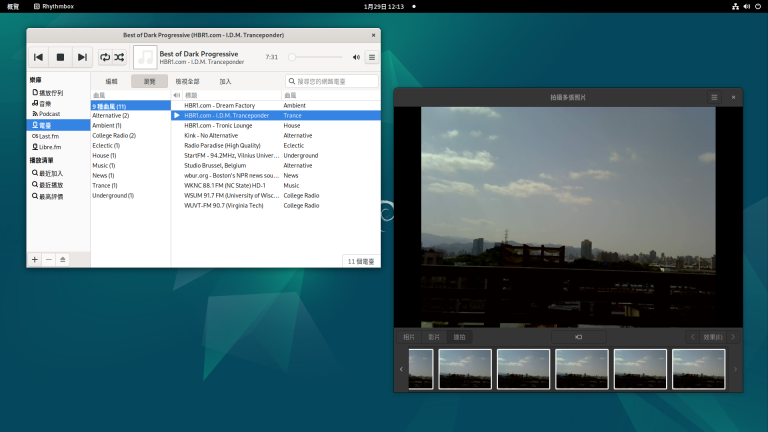
Task: Select HBR1.com - Tronic Lounge station
Action: [x=276, y=125]
